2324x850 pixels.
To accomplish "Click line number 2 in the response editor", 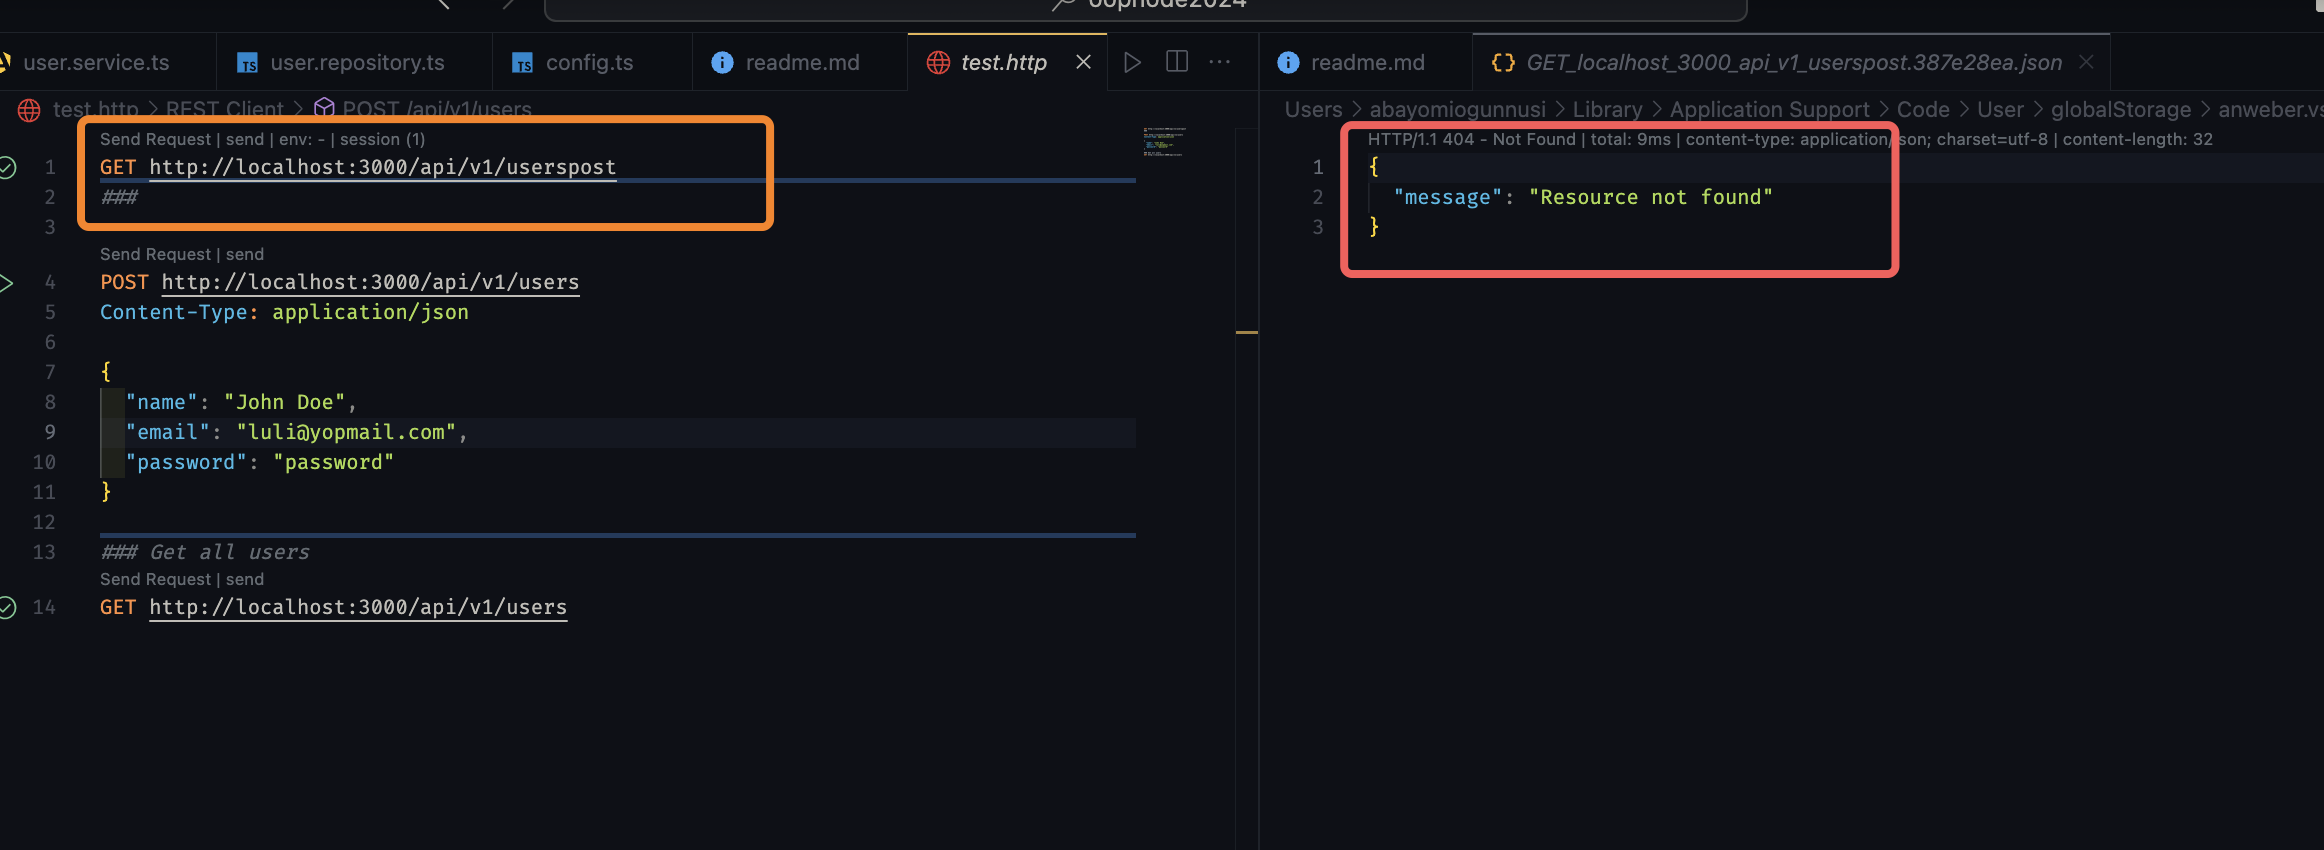I will (1318, 197).
